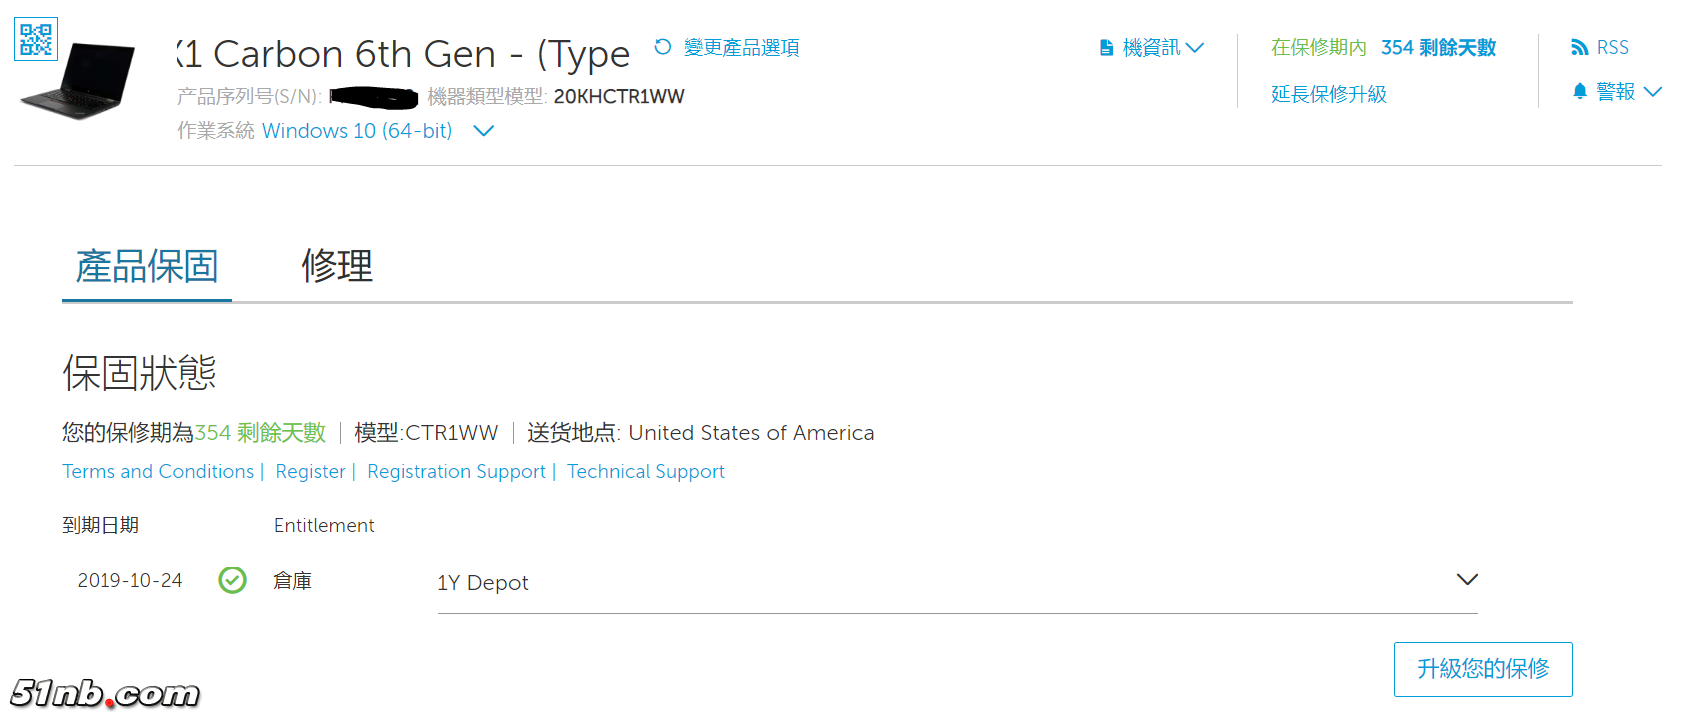Image resolution: width=1687 pixels, height=717 pixels.
Task: Open the 延長保修升級 link
Action: click(1328, 94)
